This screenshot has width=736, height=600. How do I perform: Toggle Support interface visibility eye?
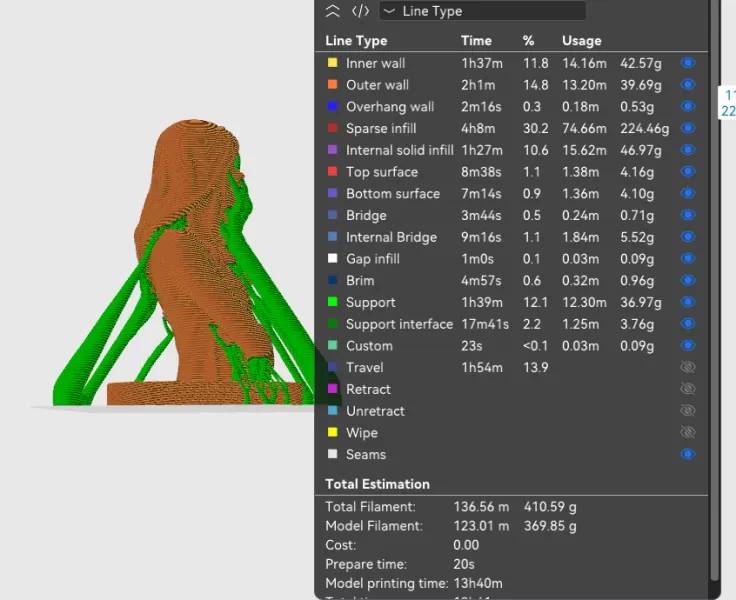pyautogui.click(x=688, y=324)
